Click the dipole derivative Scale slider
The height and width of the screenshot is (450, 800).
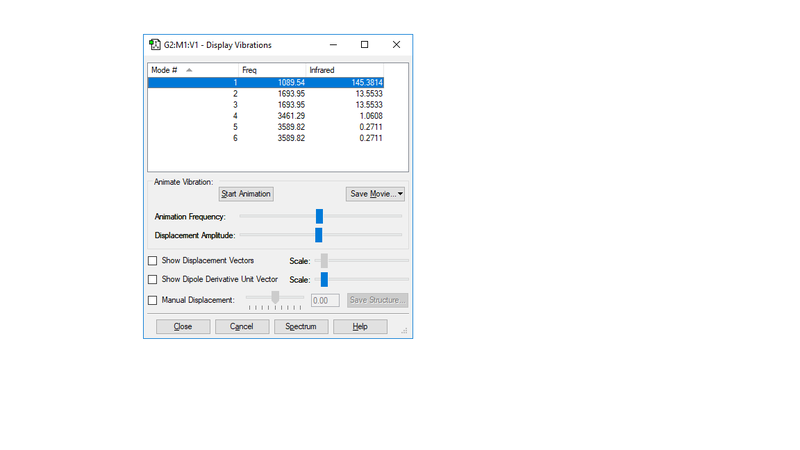coord(324,280)
